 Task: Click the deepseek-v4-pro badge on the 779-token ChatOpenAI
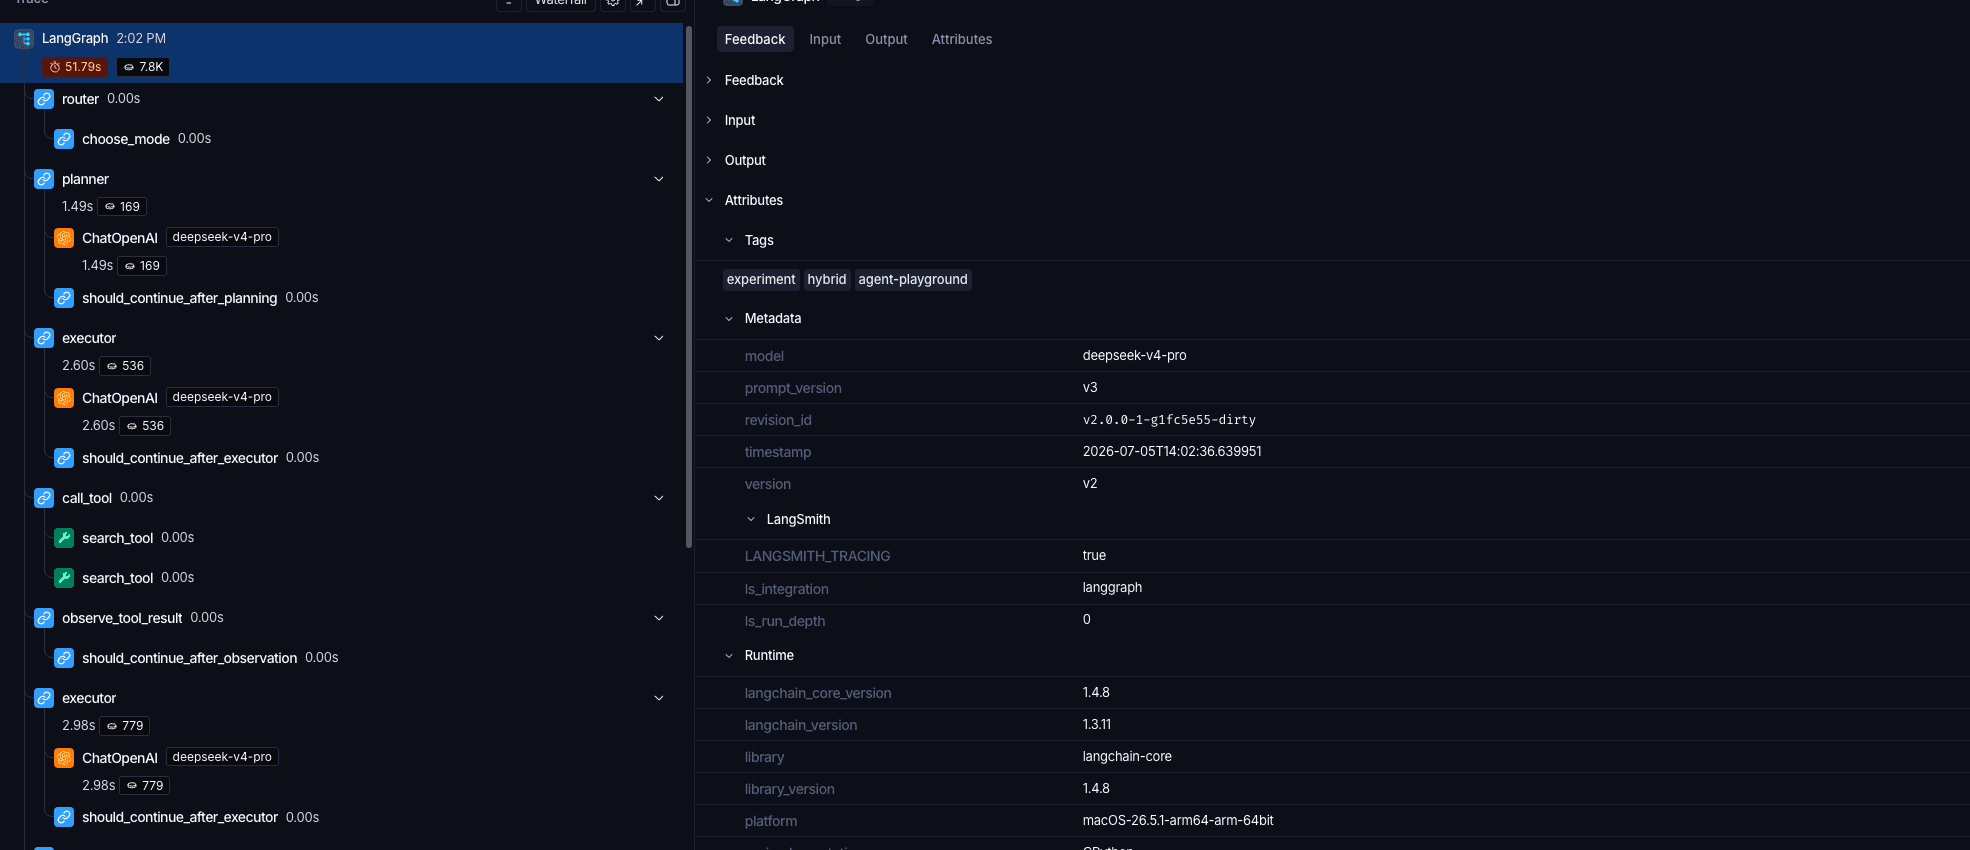click(222, 757)
